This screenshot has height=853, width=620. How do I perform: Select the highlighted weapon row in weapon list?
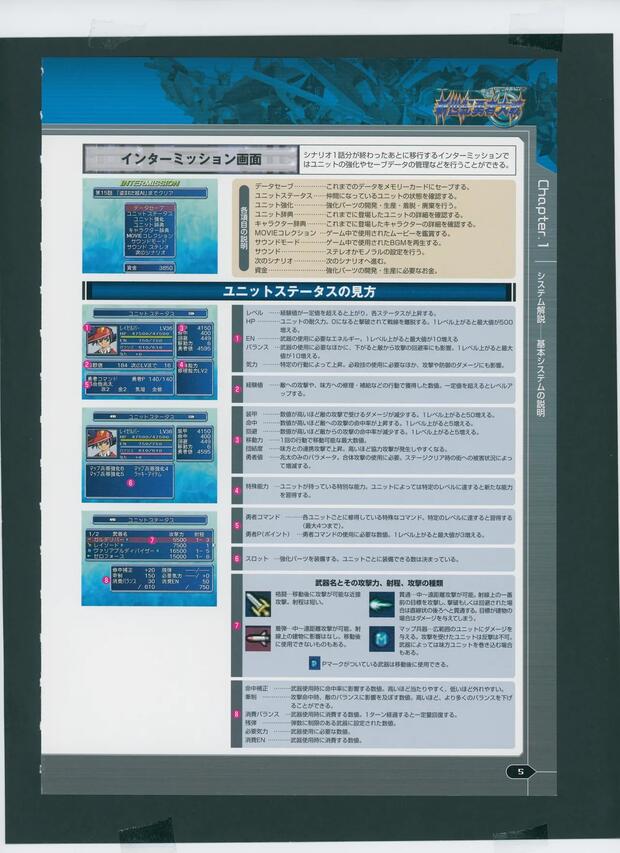(150, 539)
